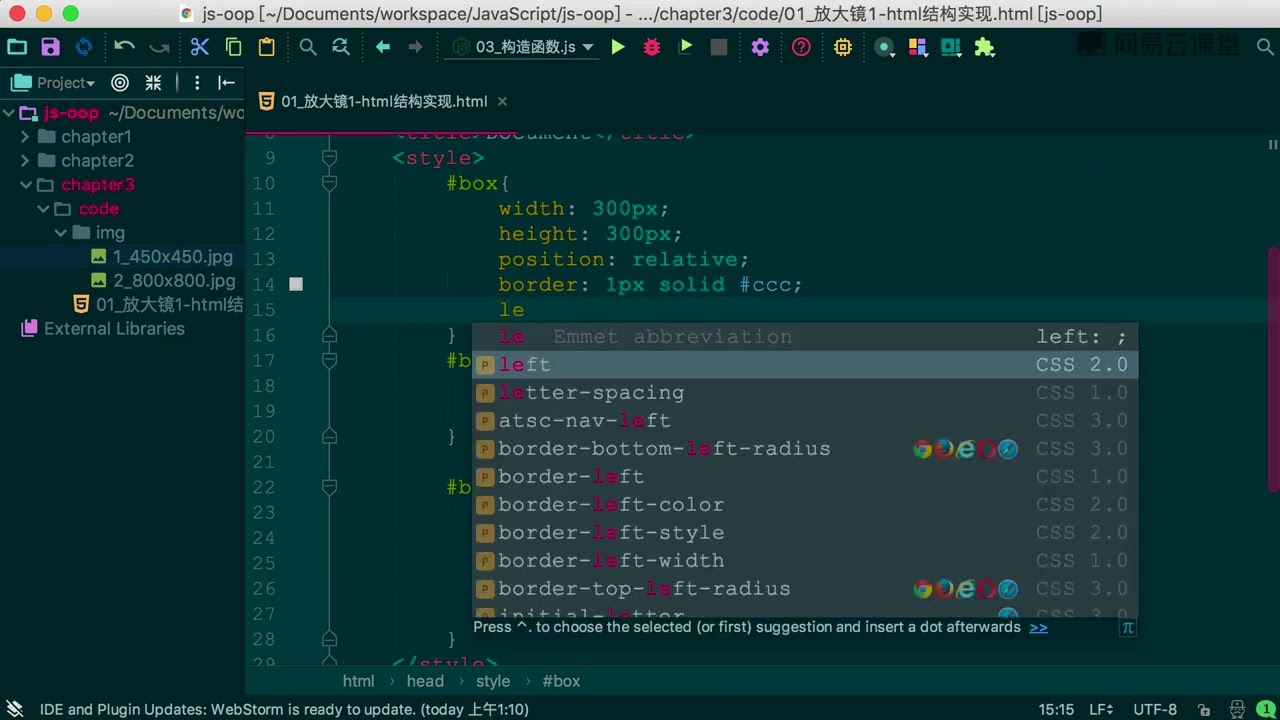Undo the last edit
The image size is (1280, 720).
click(x=124, y=47)
